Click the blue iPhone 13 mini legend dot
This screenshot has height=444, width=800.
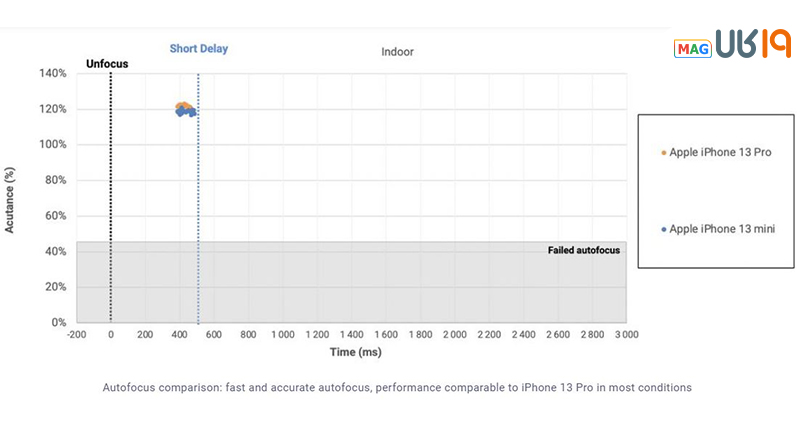pyautogui.click(x=664, y=229)
